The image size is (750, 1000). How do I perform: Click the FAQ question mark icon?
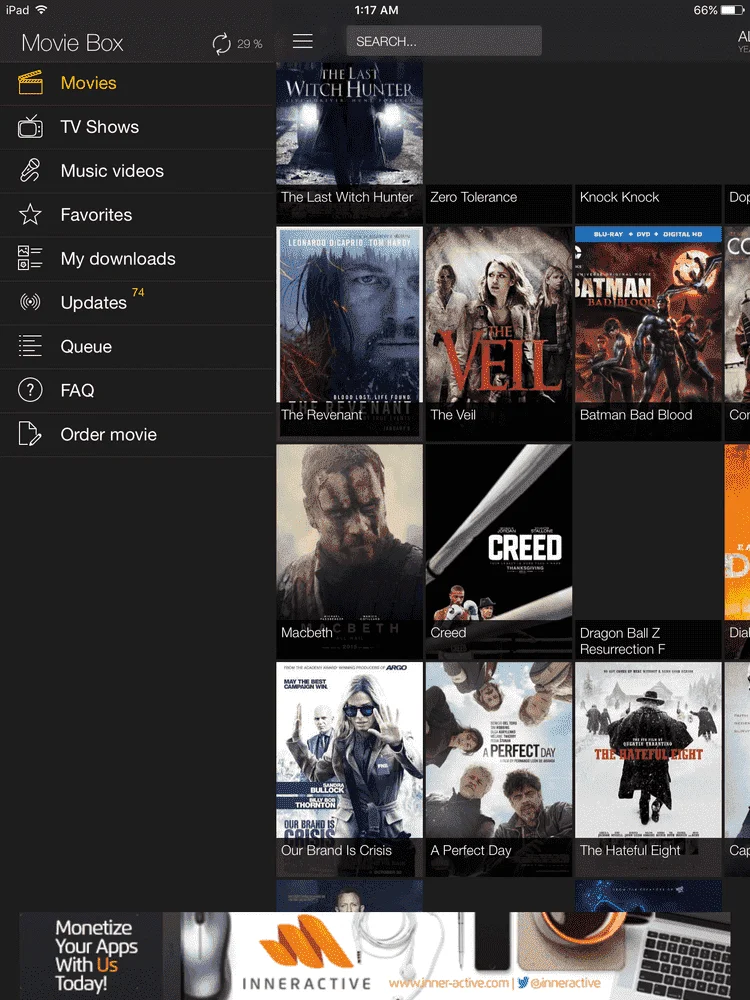[30, 390]
